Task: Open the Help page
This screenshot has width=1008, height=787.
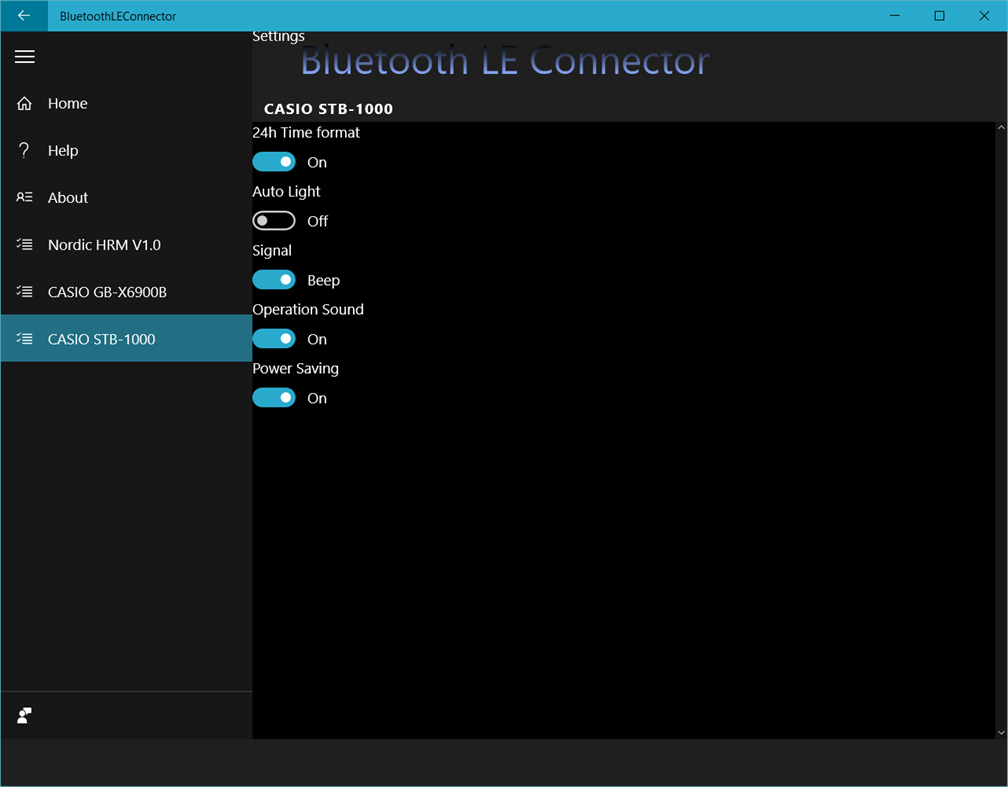Action: click(x=63, y=150)
